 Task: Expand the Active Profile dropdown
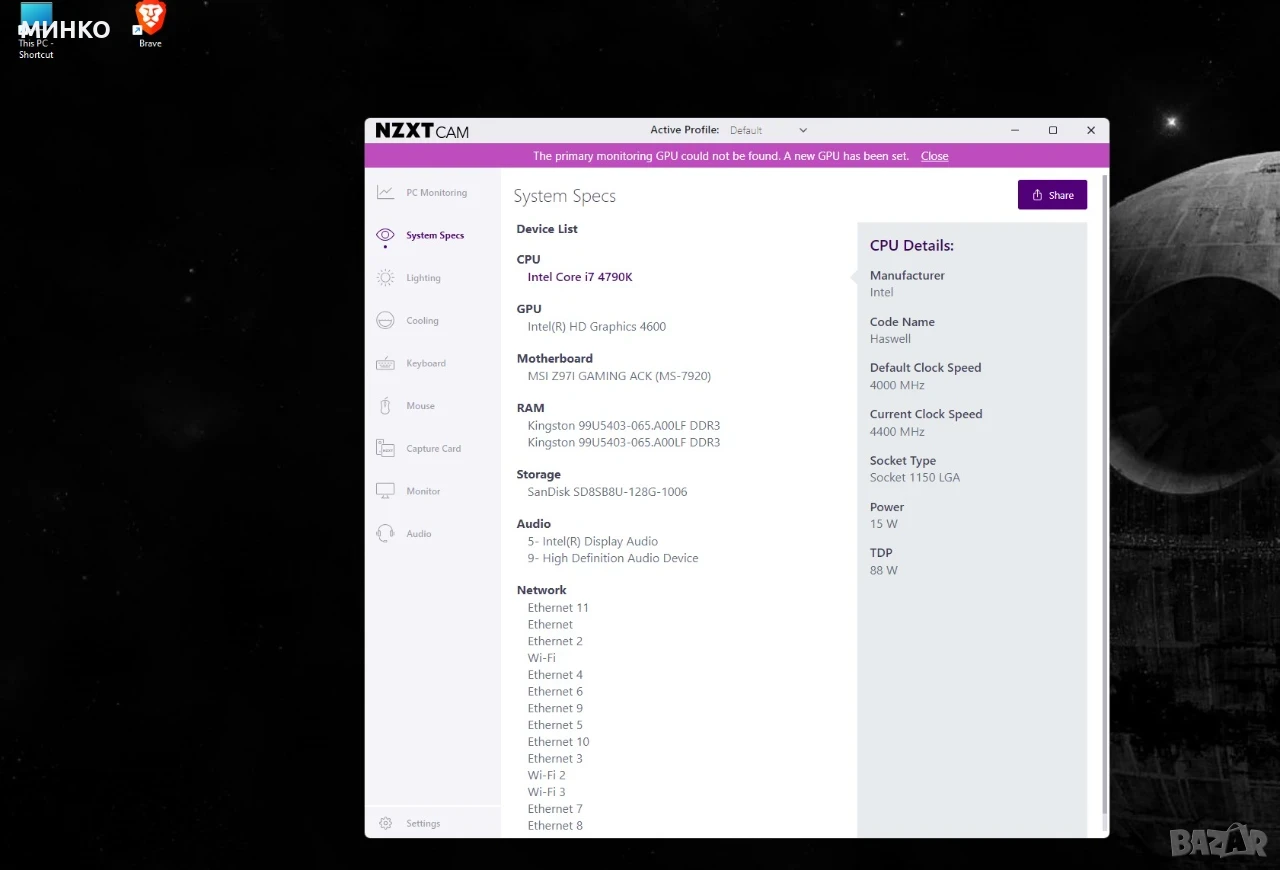point(767,130)
